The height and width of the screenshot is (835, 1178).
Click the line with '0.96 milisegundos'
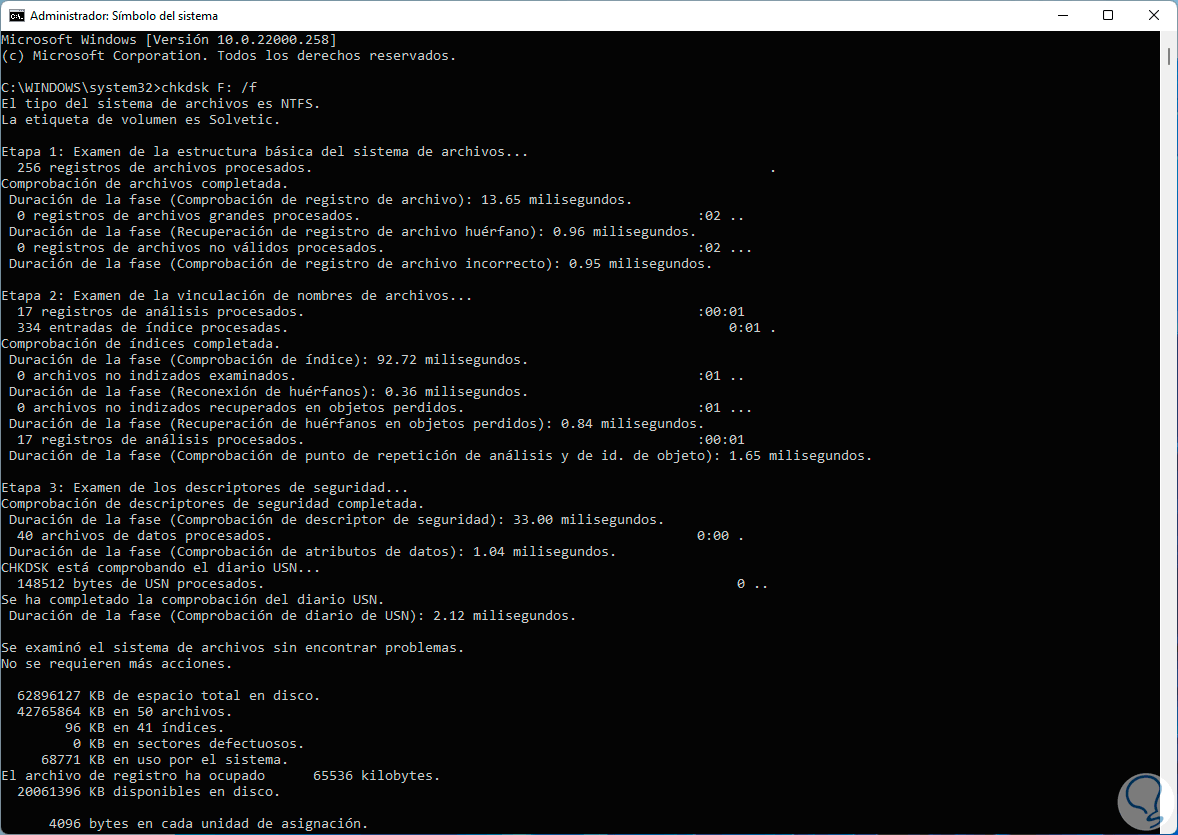[352, 231]
